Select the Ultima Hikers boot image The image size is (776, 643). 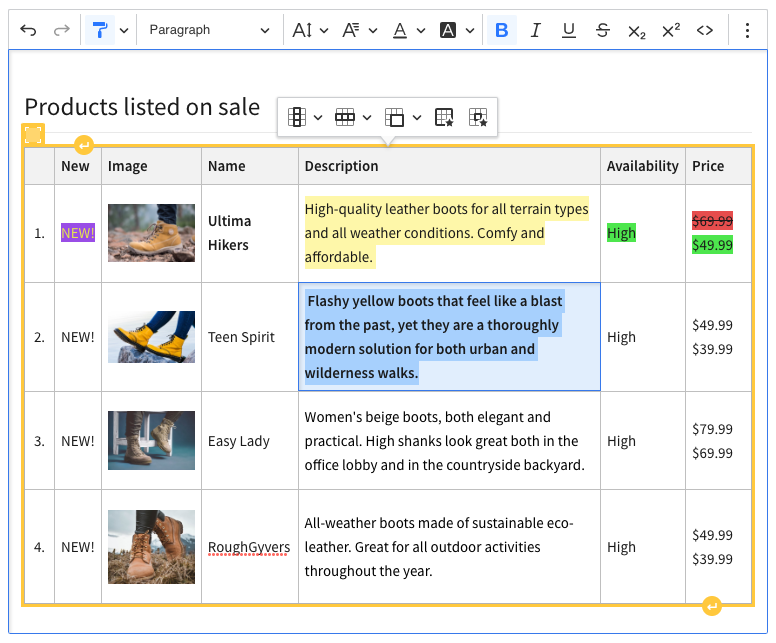151,233
